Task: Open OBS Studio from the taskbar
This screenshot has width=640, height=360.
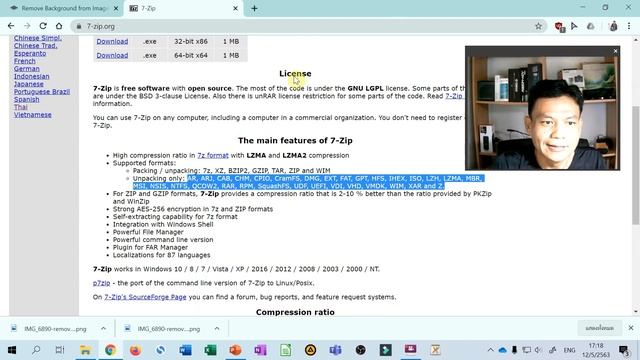Action: click(360, 350)
